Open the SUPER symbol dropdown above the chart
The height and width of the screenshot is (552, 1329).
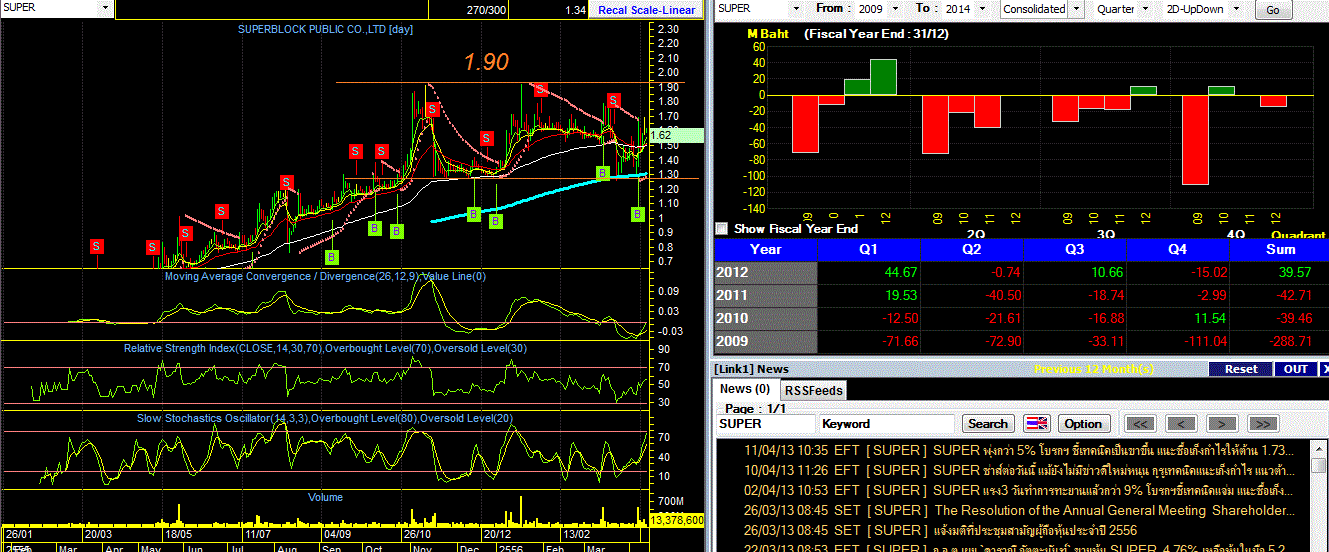click(104, 8)
